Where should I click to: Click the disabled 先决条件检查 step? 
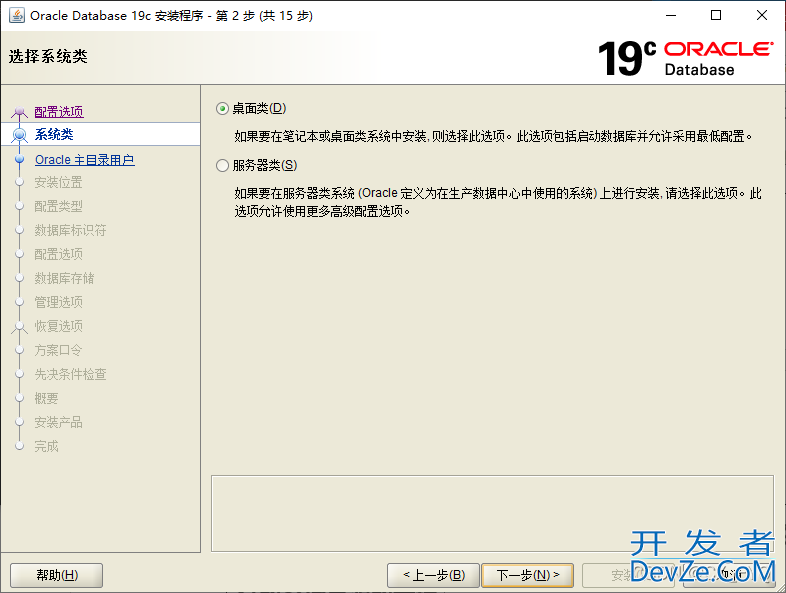click(70, 374)
